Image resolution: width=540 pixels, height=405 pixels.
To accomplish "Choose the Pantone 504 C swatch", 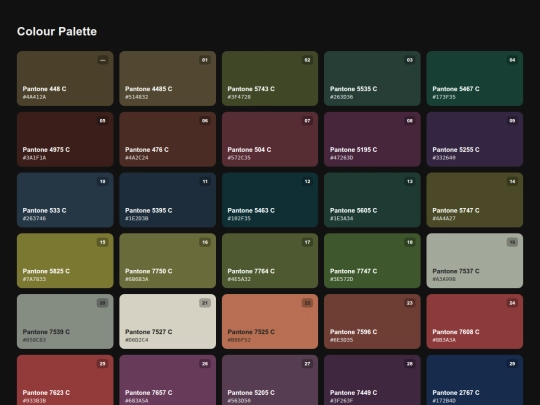I will pyautogui.click(x=270, y=139).
